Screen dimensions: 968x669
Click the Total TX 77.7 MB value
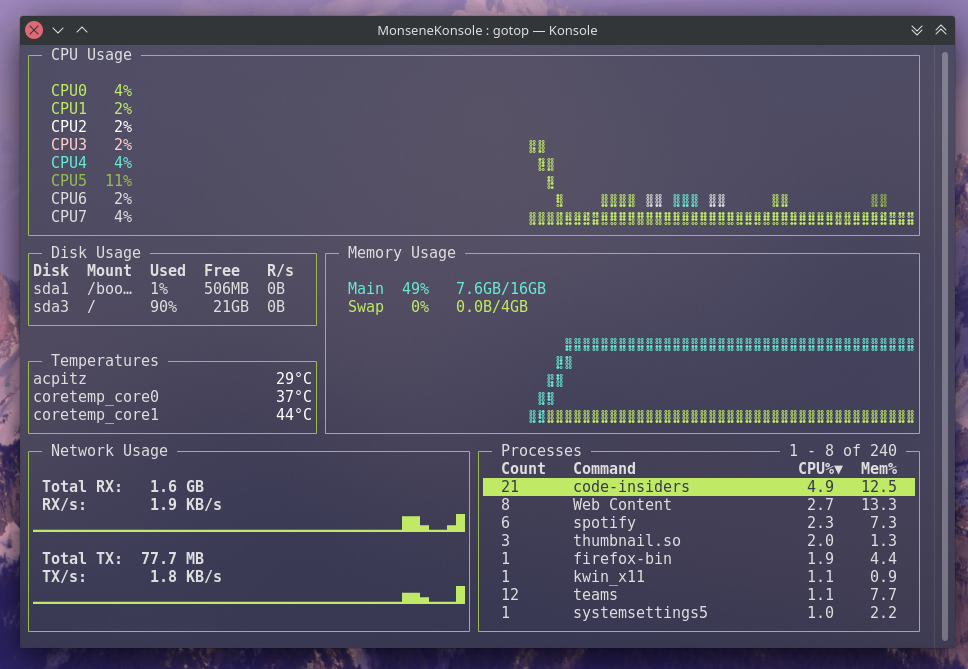coord(172,559)
